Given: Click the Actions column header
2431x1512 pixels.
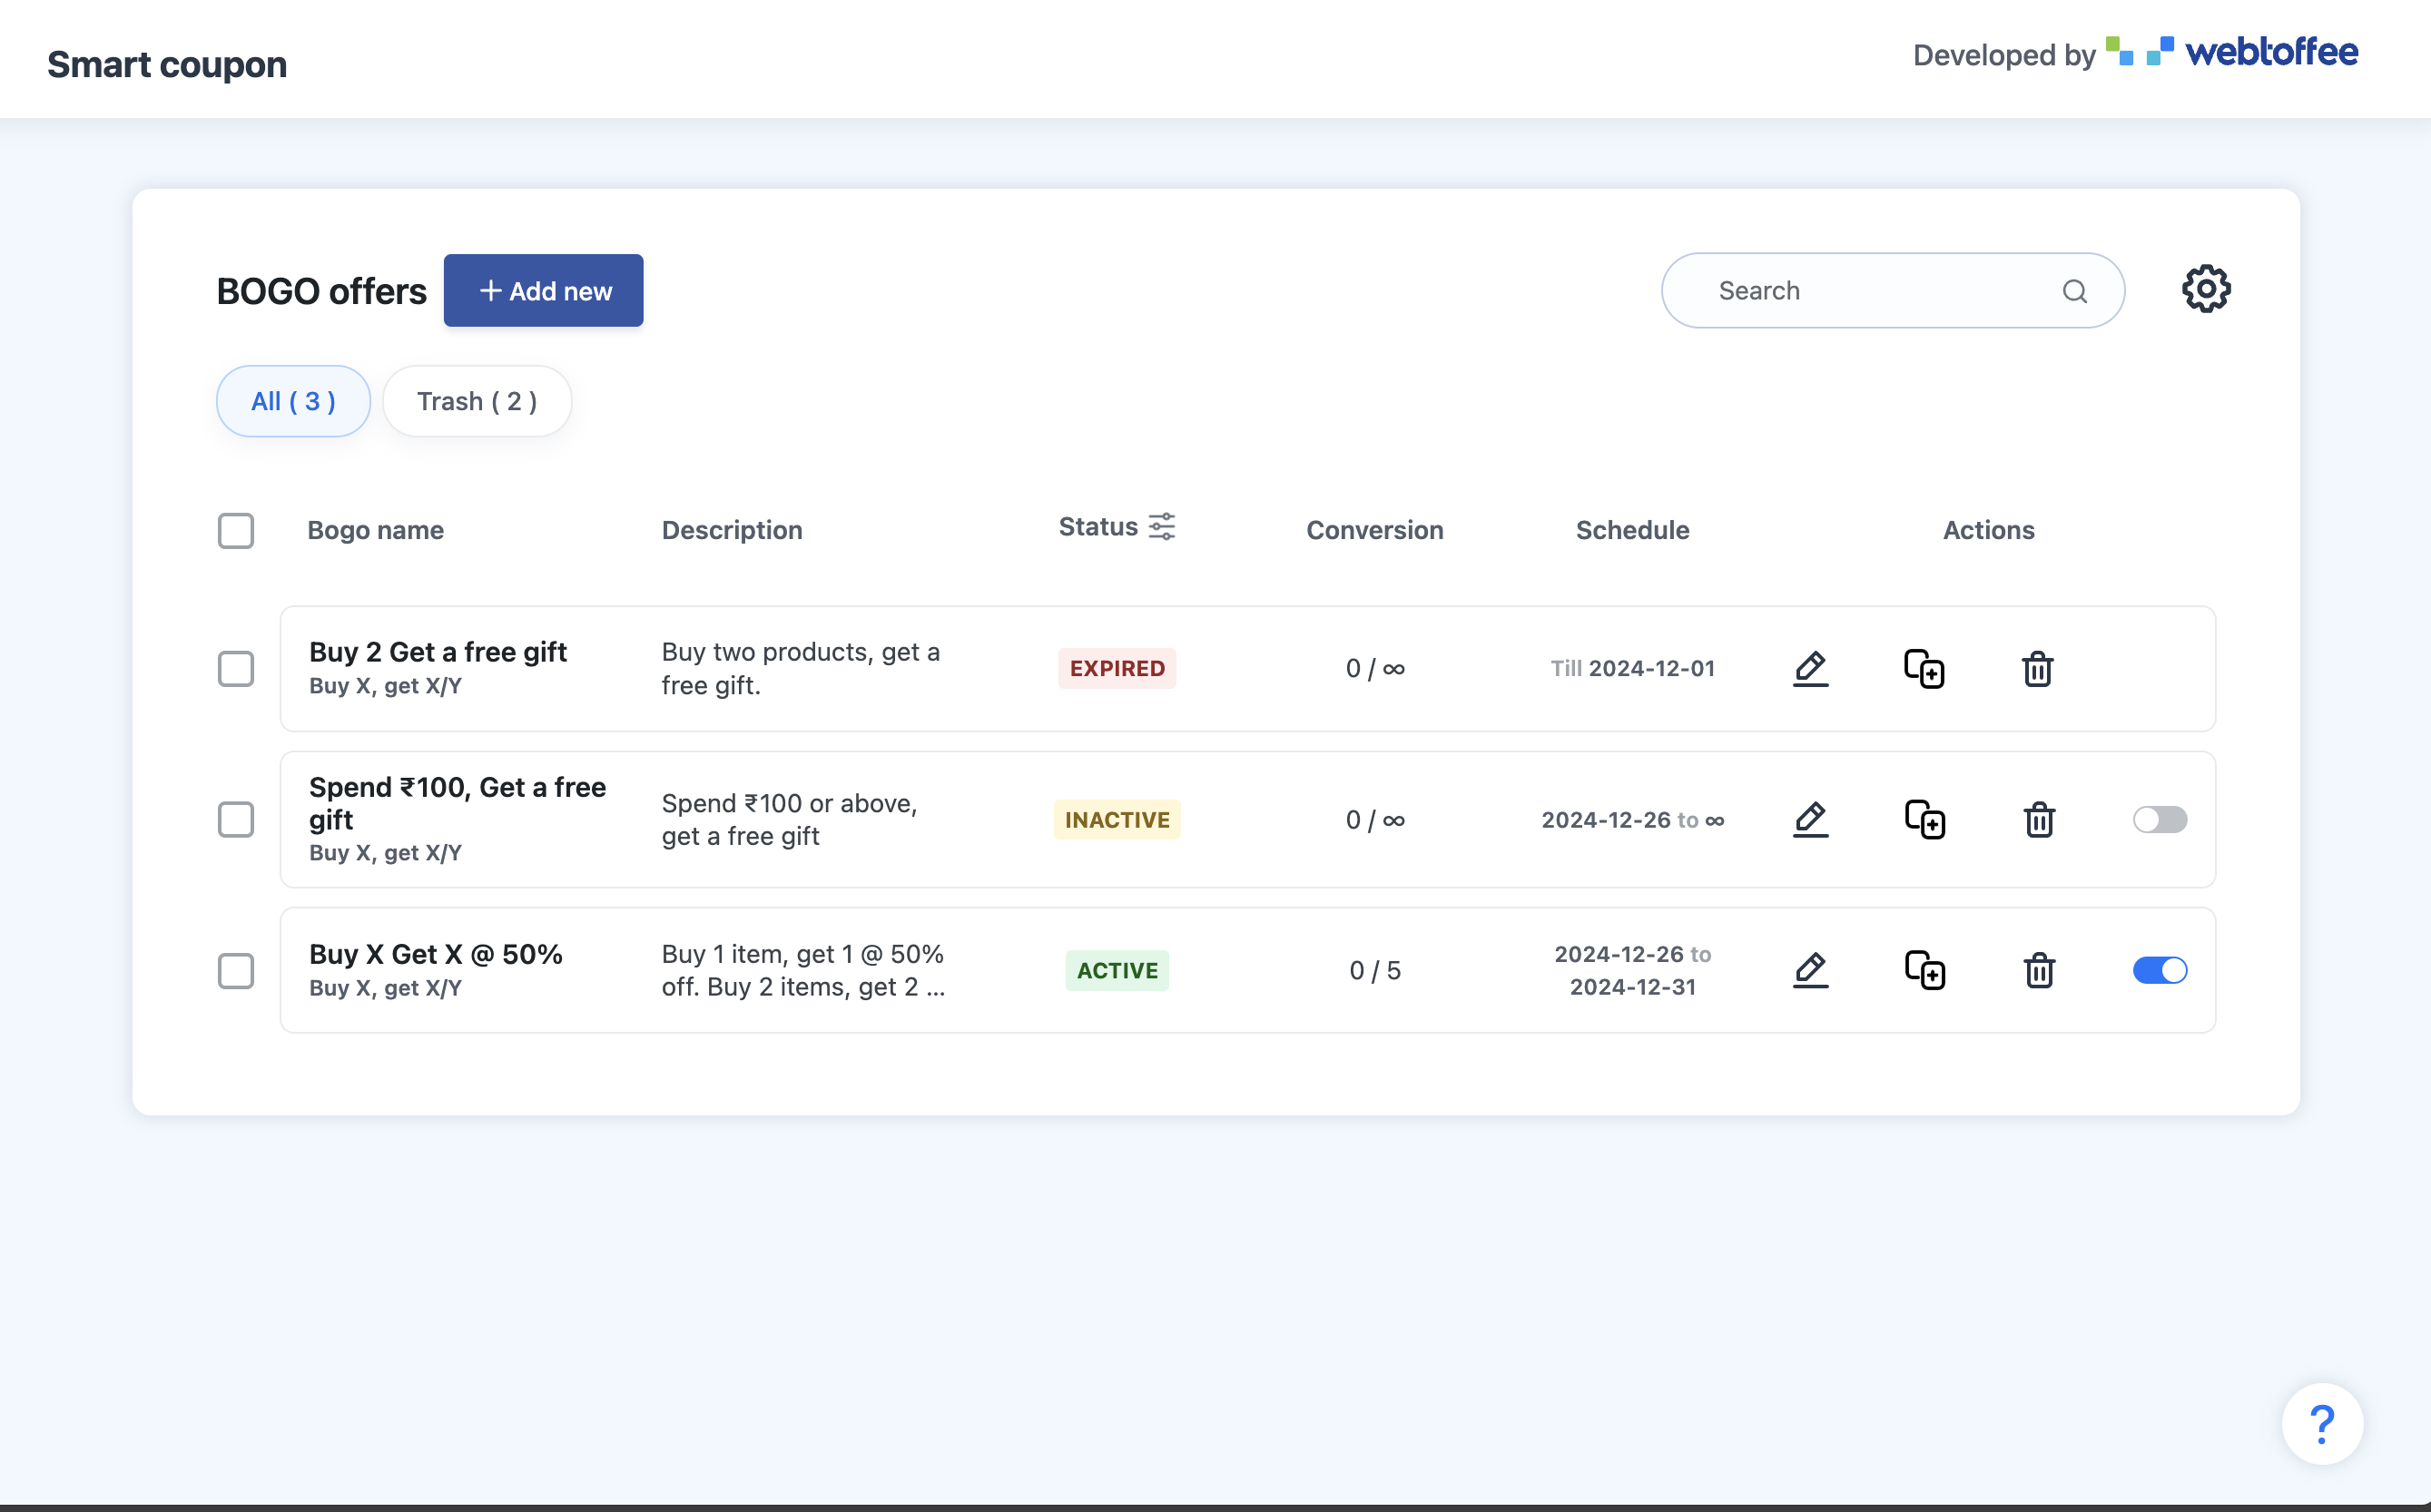Looking at the screenshot, I should click(1988, 530).
